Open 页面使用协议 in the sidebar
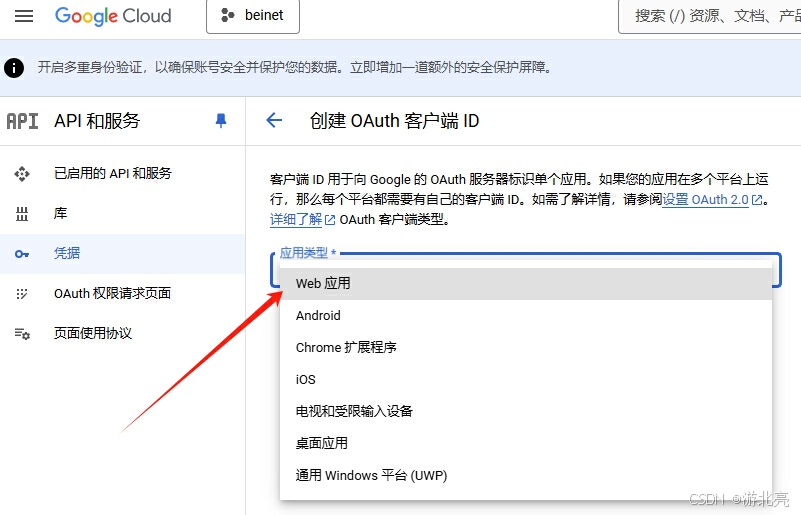Screen dimensions: 801x515 click(123, 333)
